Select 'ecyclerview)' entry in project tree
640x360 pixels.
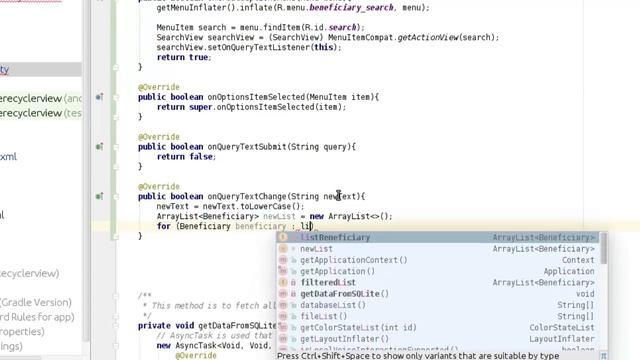(x=30, y=273)
